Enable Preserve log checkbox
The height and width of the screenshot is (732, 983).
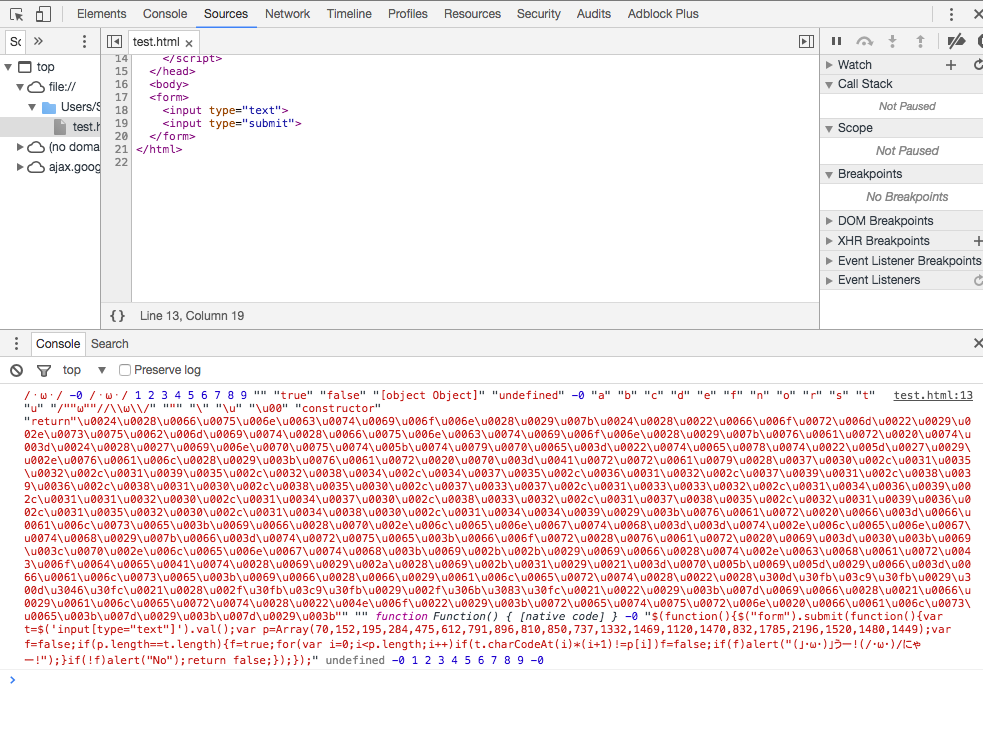pyautogui.click(x=125, y=370)
